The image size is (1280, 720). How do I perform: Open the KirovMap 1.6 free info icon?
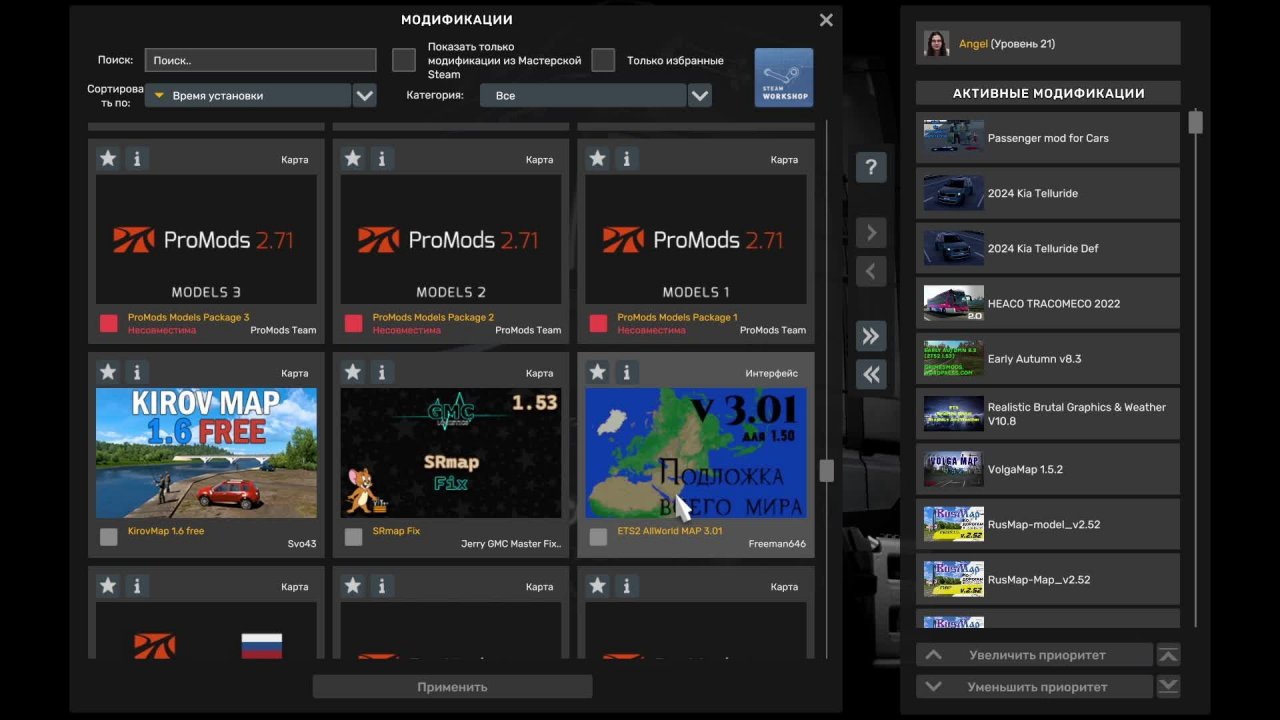pos(137,372)
